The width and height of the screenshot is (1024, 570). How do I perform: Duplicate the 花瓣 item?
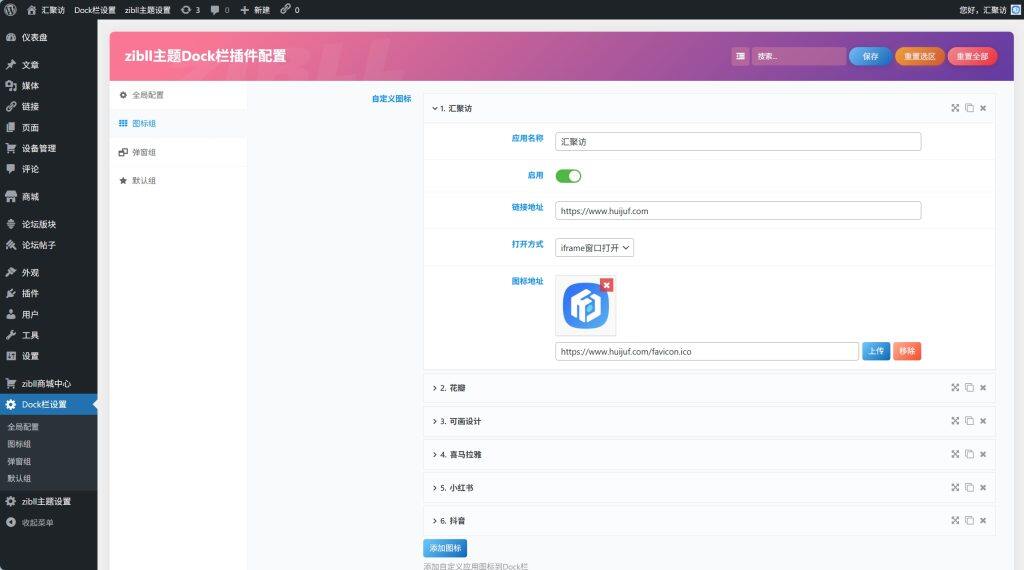[969, 388]
